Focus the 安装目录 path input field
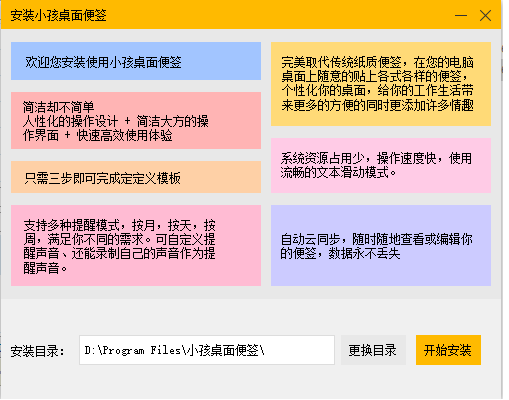This screenshot has height=400, width=509. 207,350
